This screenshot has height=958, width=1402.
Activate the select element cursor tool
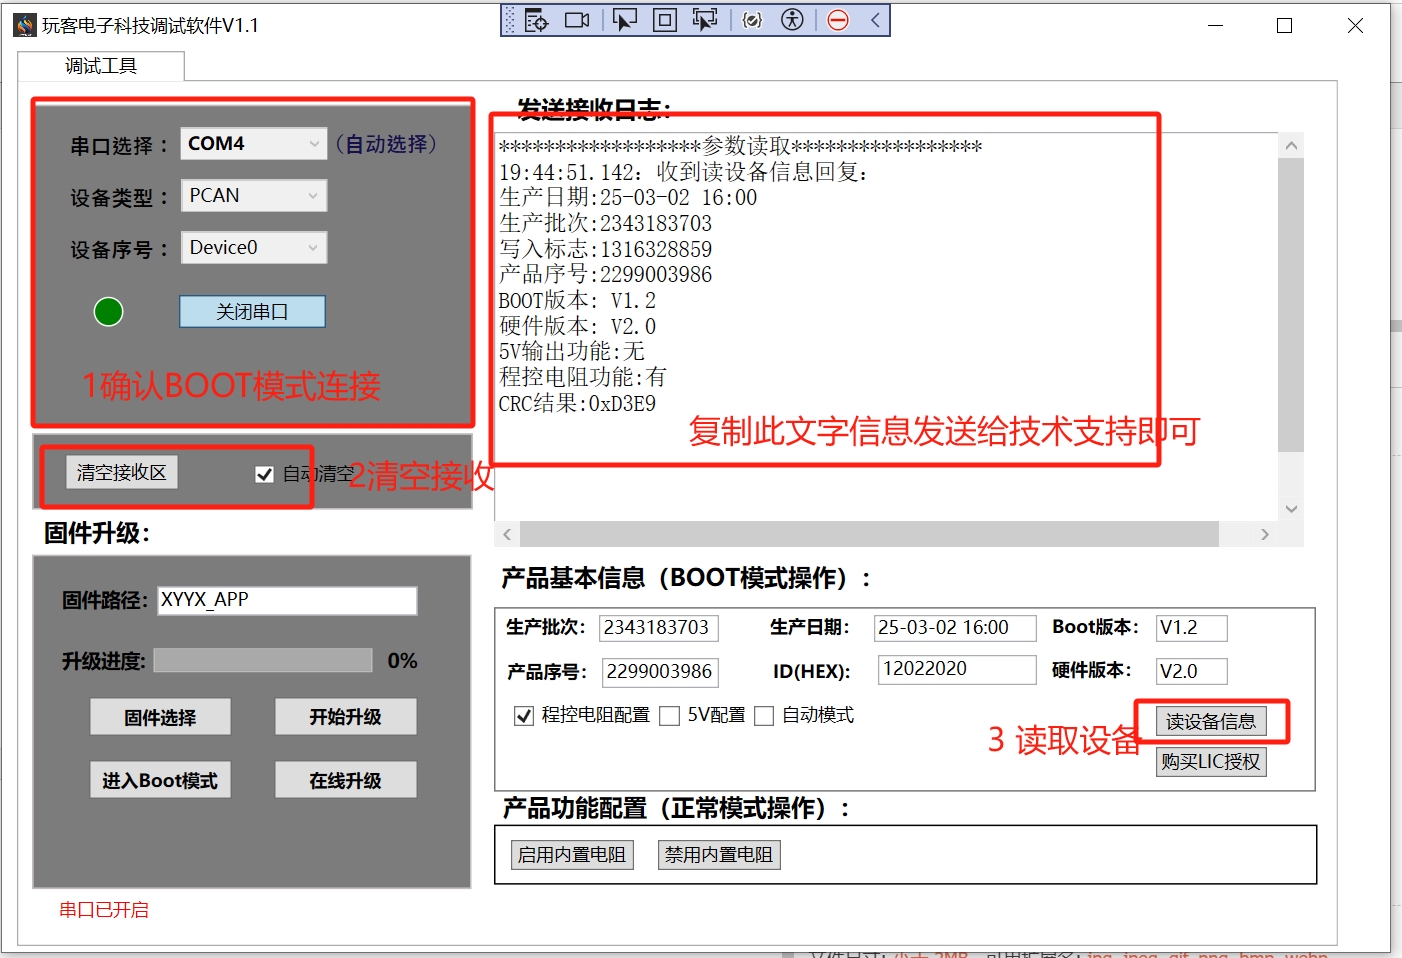[625, 20]
